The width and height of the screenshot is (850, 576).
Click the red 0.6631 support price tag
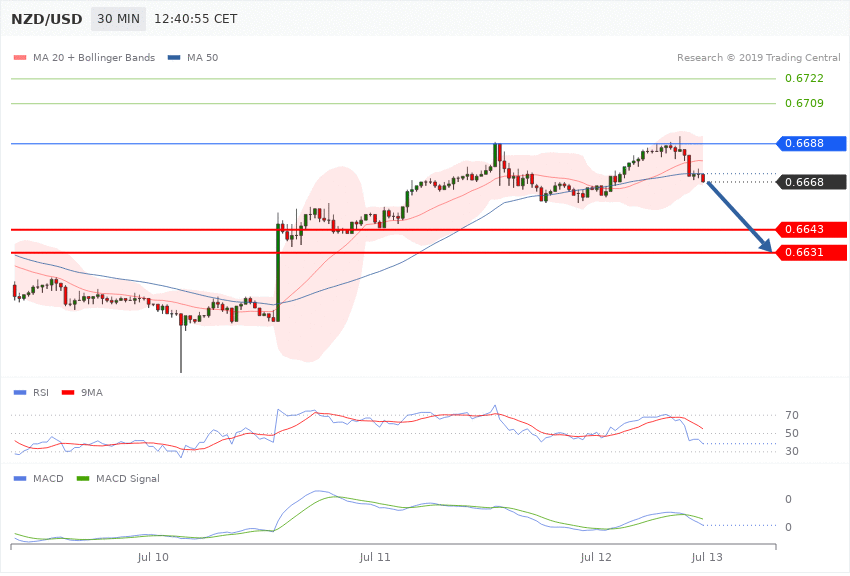(811, 253)
